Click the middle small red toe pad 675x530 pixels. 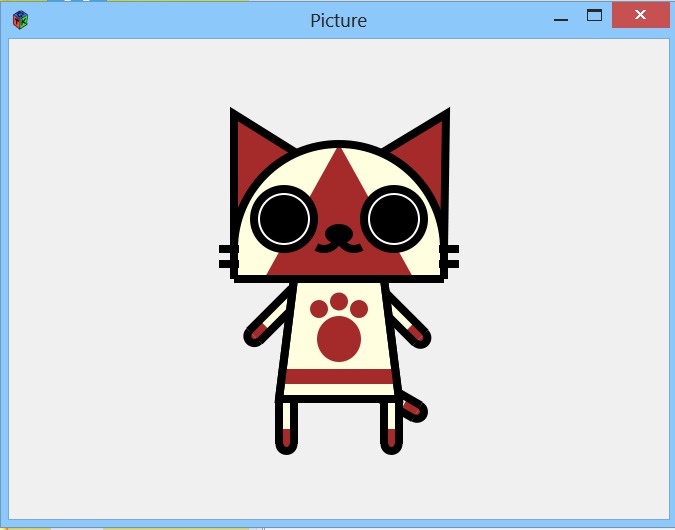click(x=339, y=301)
